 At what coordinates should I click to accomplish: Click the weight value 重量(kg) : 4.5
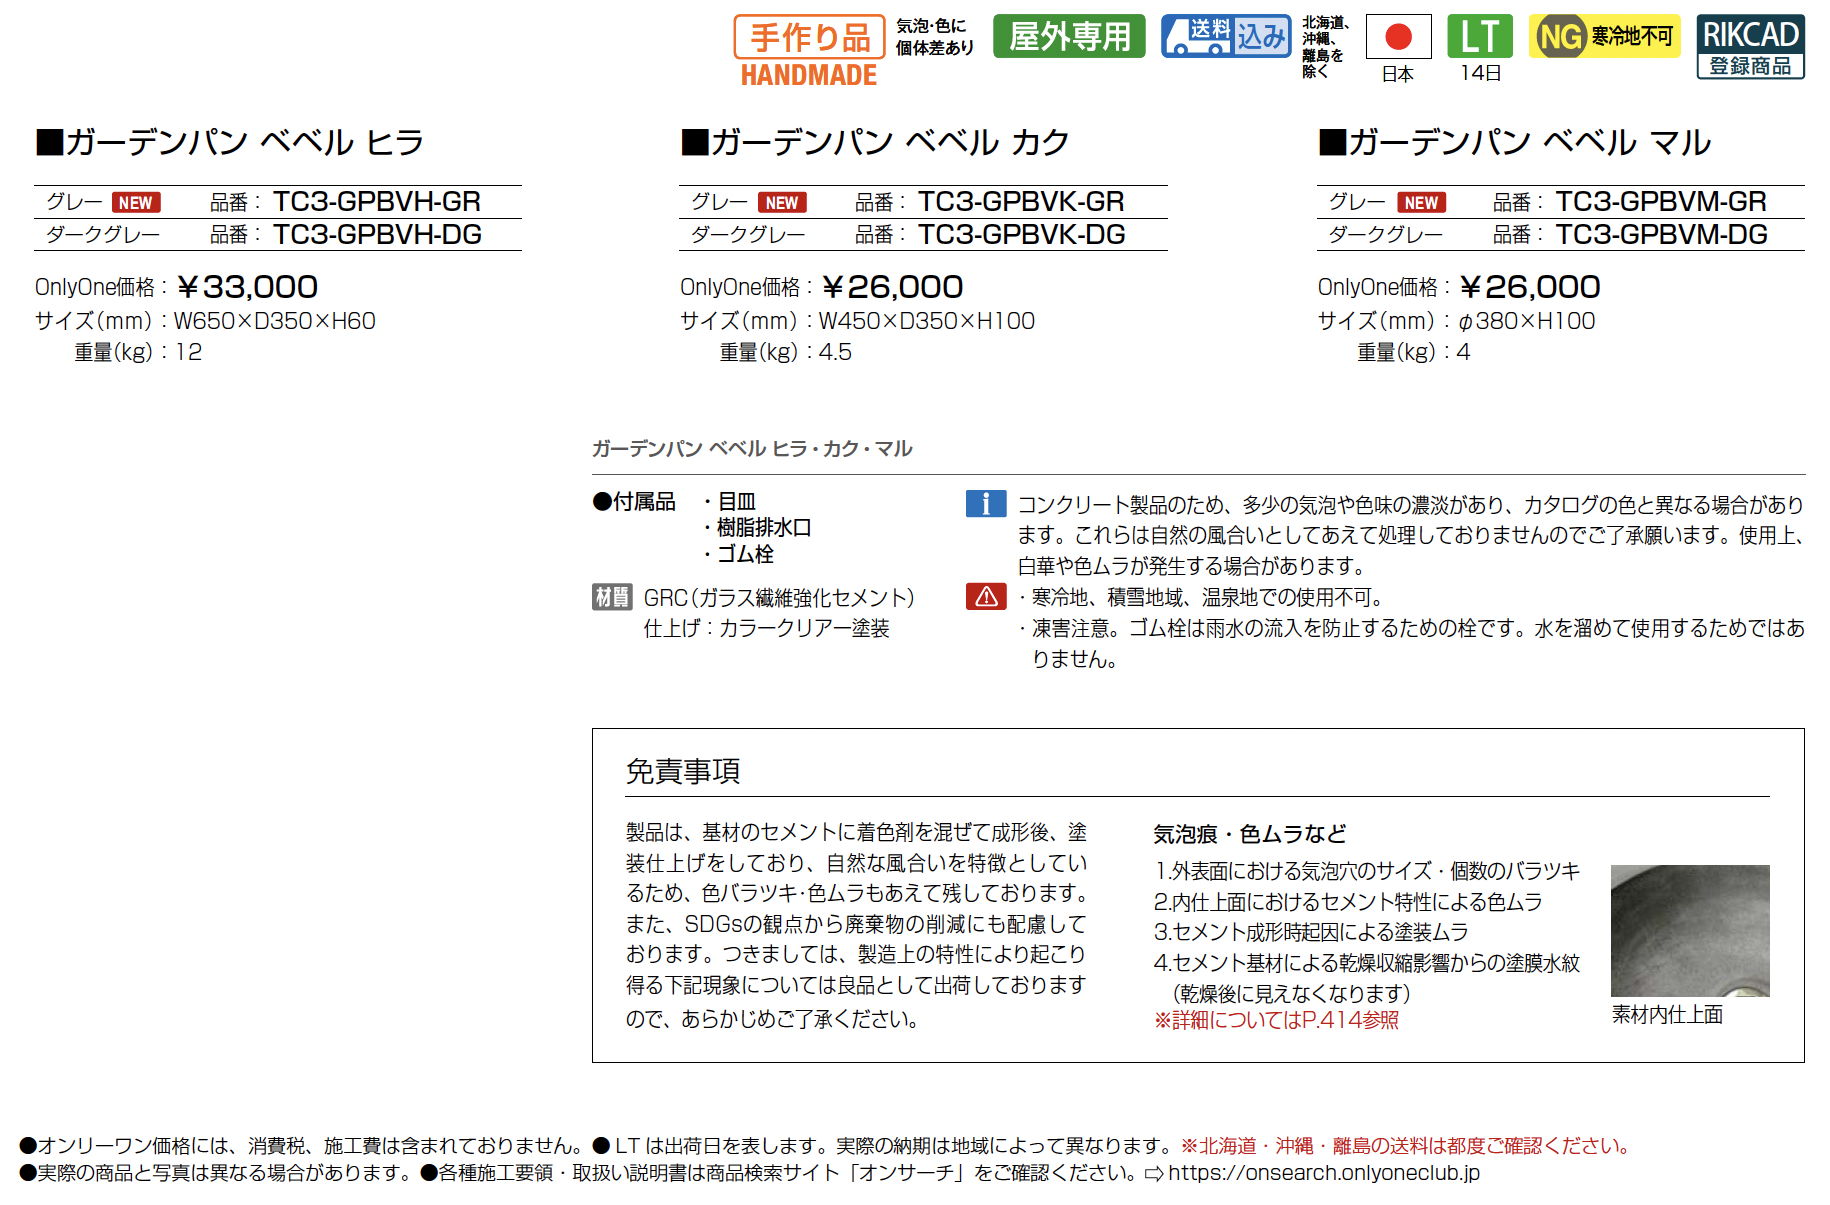point(785,352)
